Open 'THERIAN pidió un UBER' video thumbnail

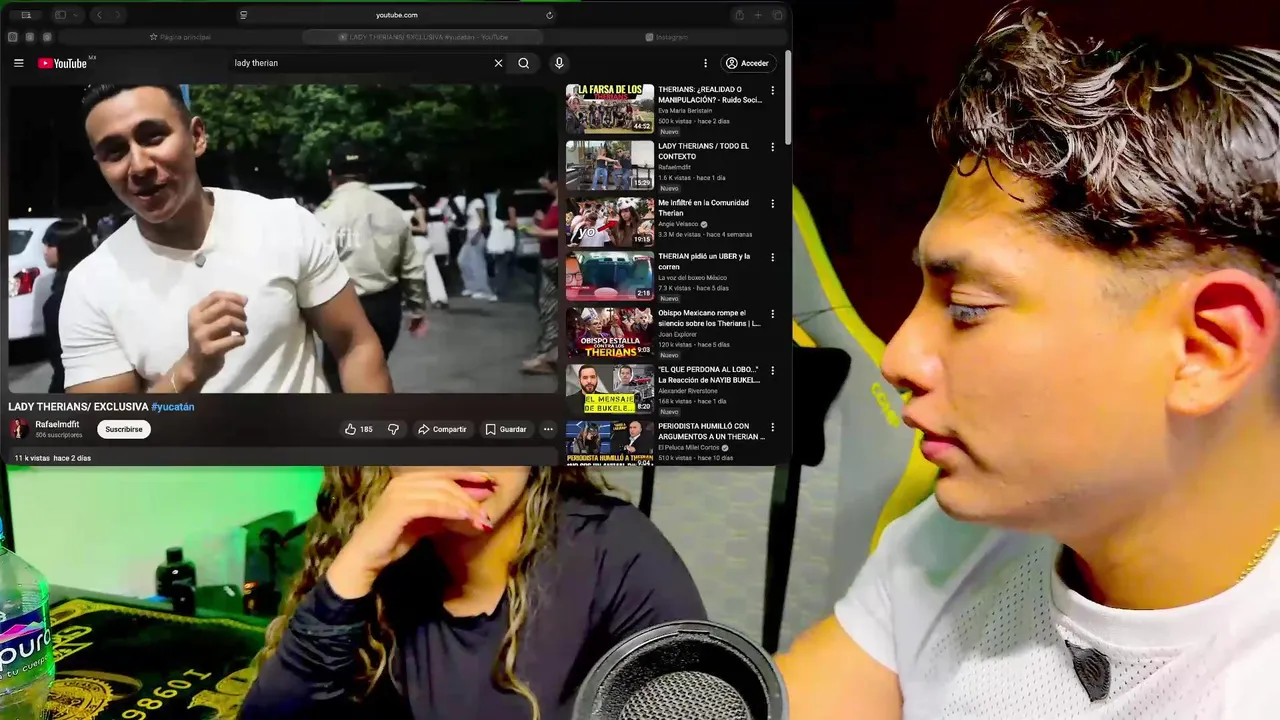click(x=610, y=276)
